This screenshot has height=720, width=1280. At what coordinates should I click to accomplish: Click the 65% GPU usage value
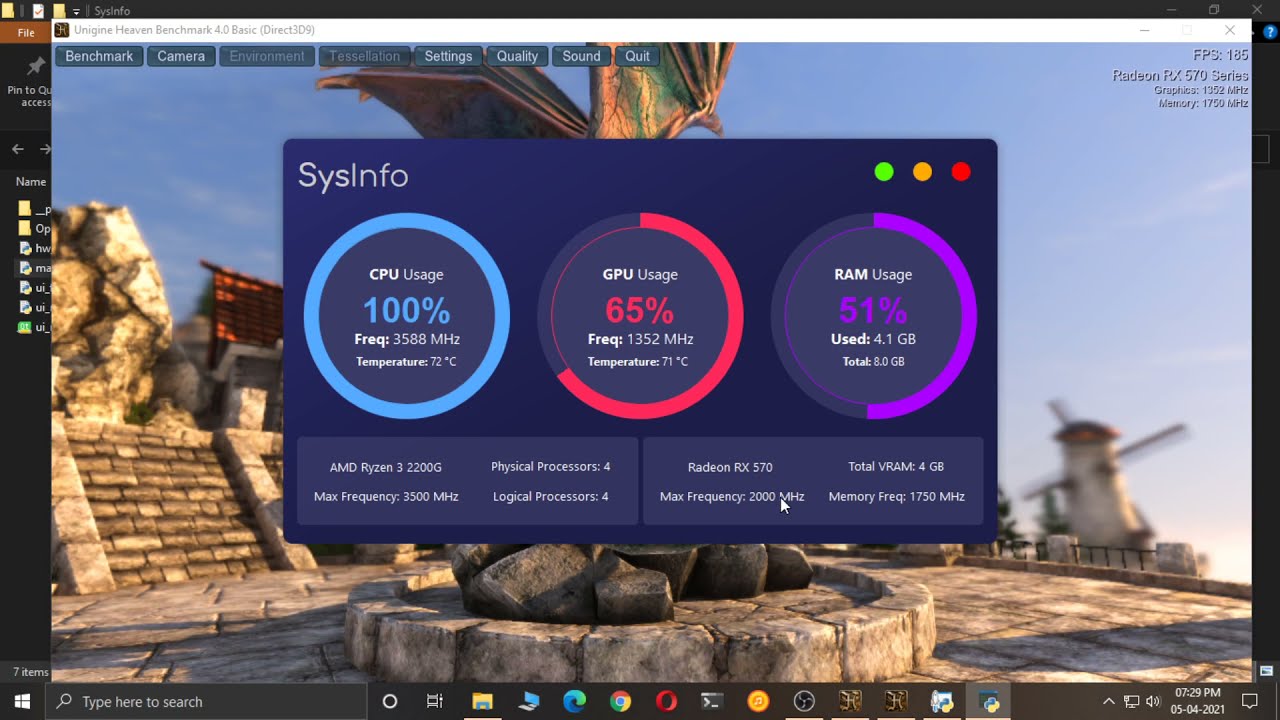tap(639, 311)
